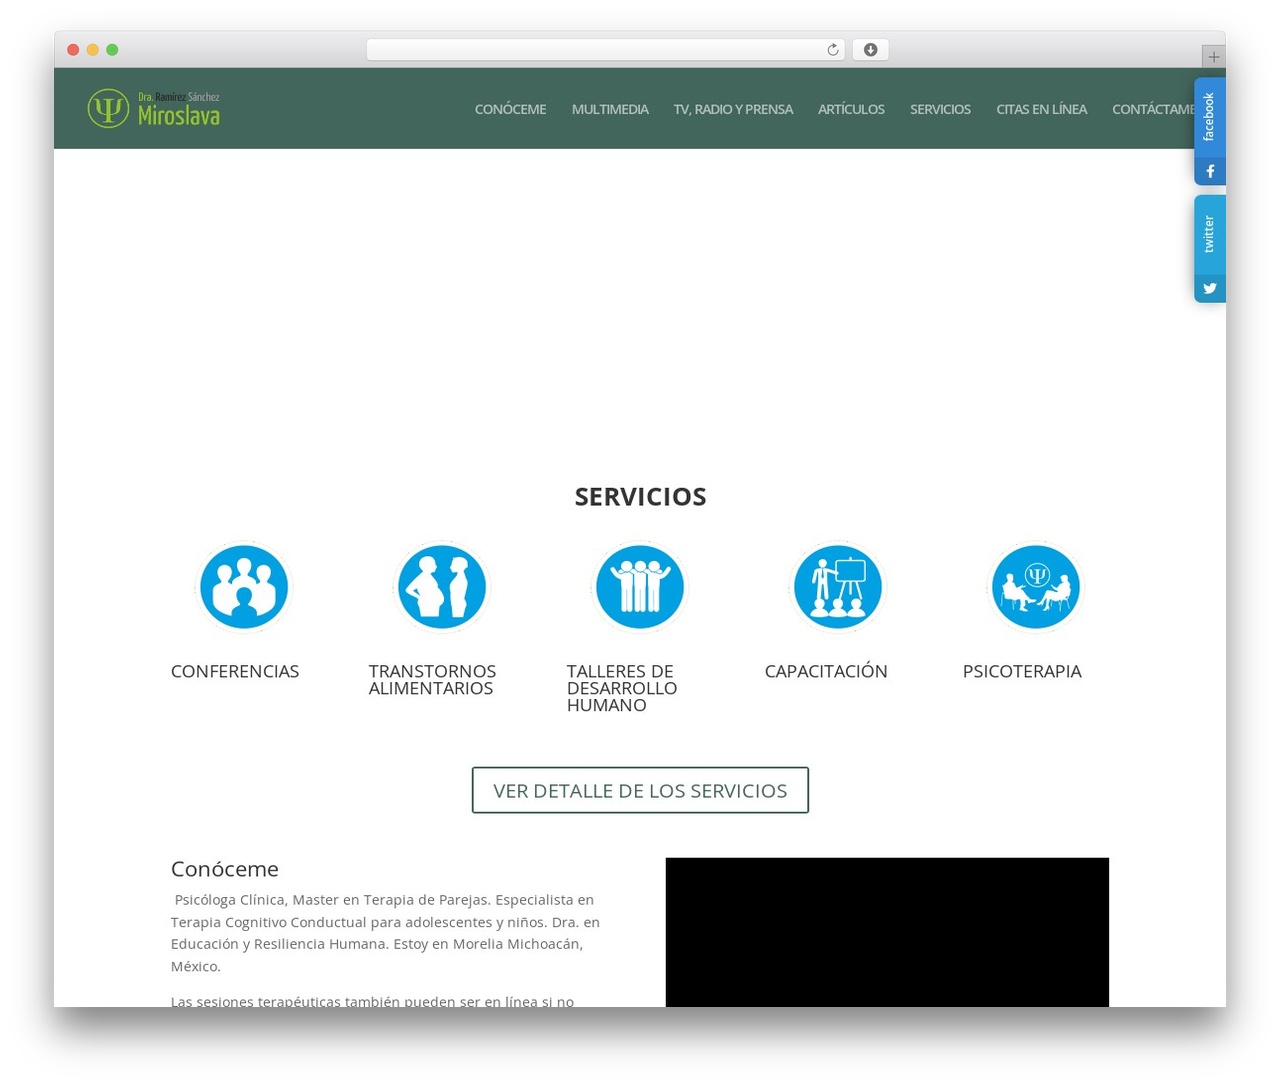The width and height of the screenshot is (1280, 1084).
Task: Add a new browser tab
Action: pos(1214,57)
